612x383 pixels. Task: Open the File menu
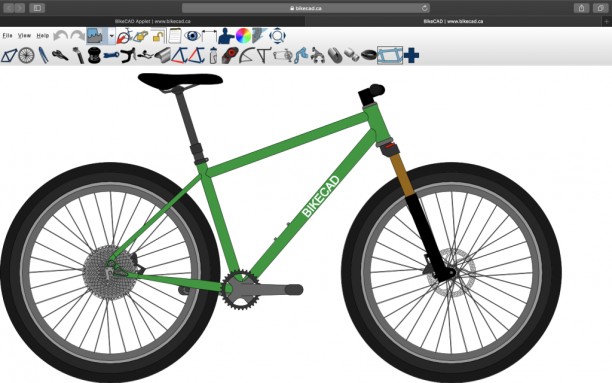(x=7, y=36)
